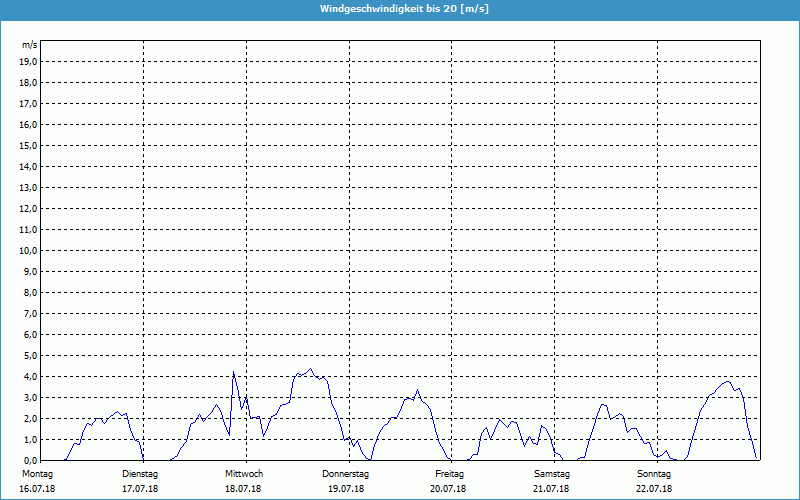Click the date label 16.07.18
This screenshot has width=800, height=500.
pyautogui.click(x=37, y=489)
